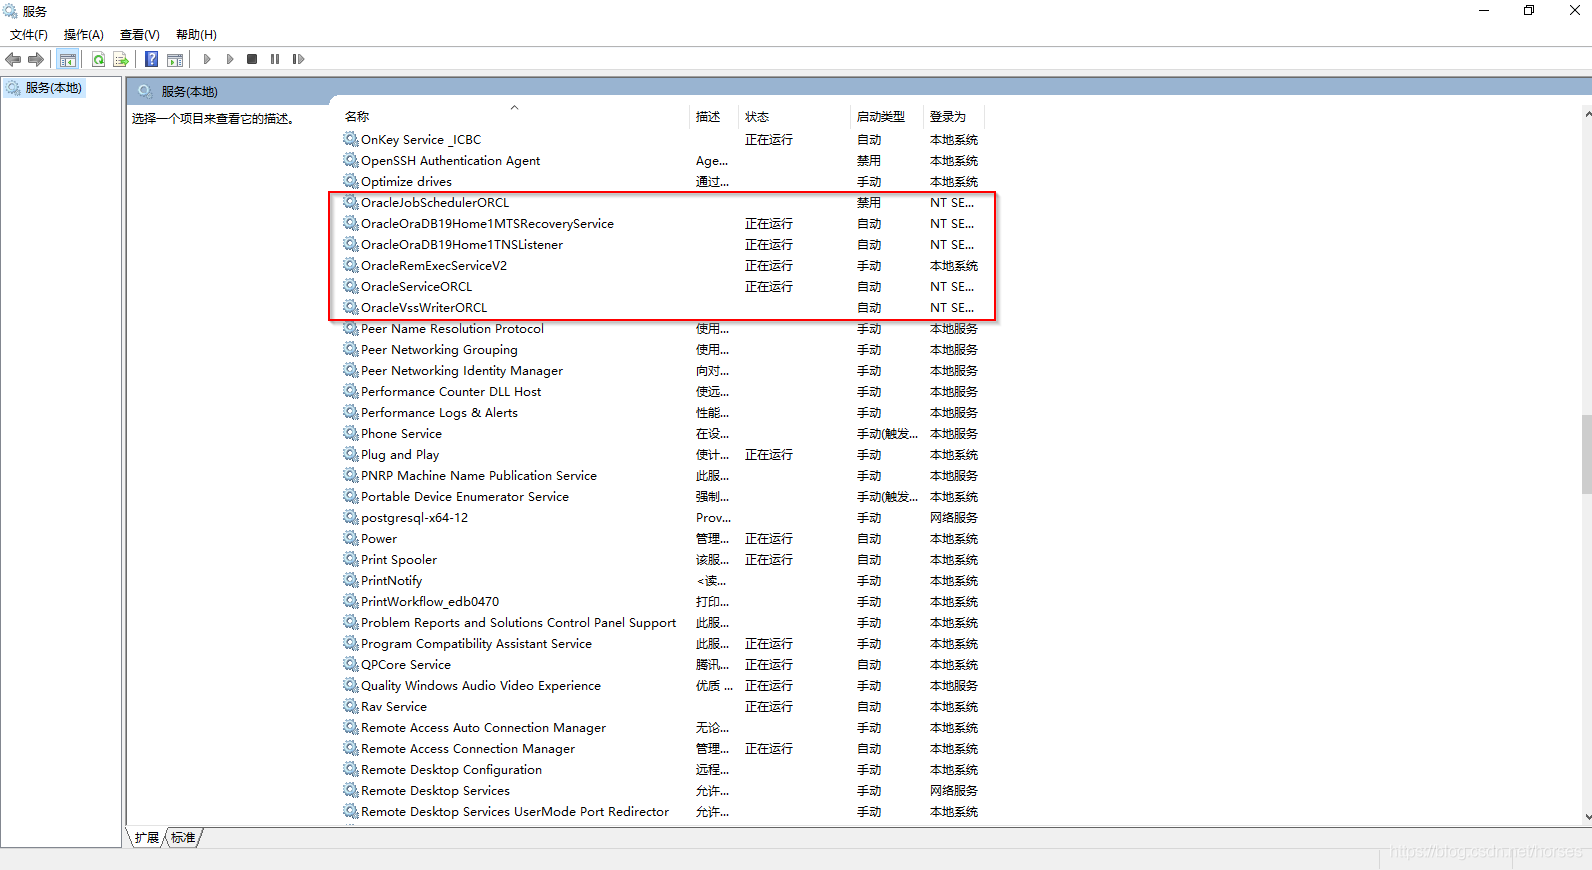The height and width of the screenshot is (870, 1592).
Task: Click the gear icon beside postgresql-x64-12
Action: (350, 517)
